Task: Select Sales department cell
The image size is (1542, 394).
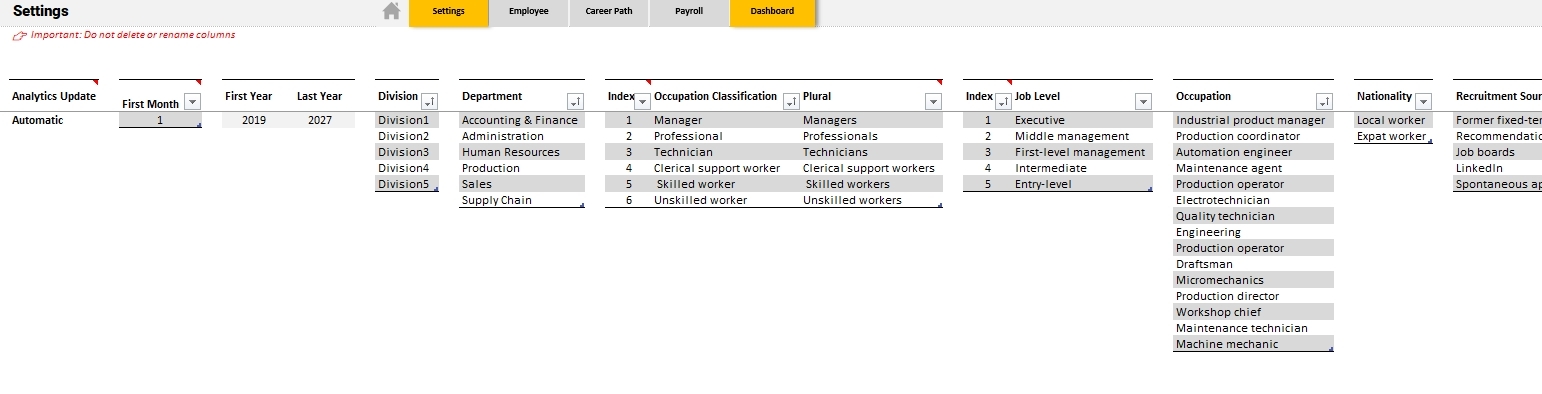Action: tap(522, 184)
